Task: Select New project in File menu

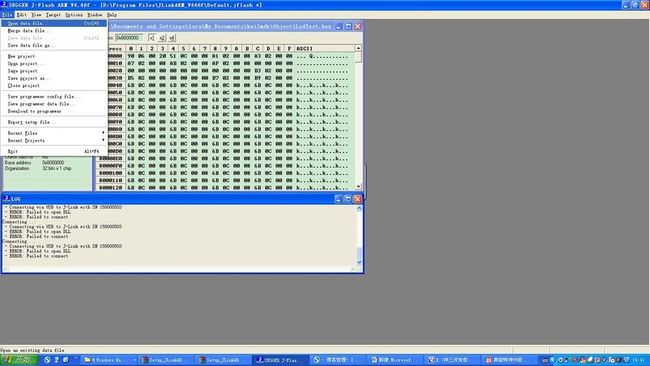Action: click(54, 56)
